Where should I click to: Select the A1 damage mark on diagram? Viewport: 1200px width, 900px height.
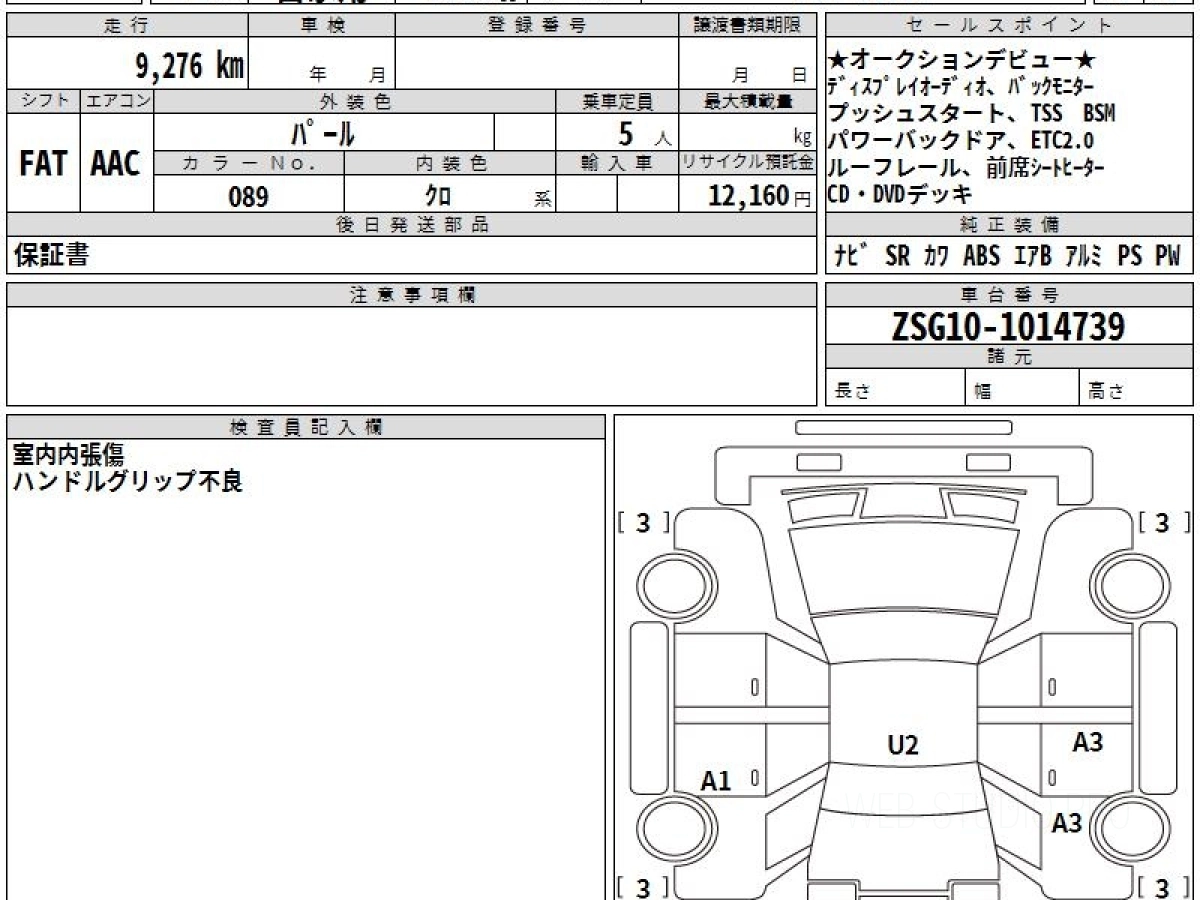click(716, 781)
